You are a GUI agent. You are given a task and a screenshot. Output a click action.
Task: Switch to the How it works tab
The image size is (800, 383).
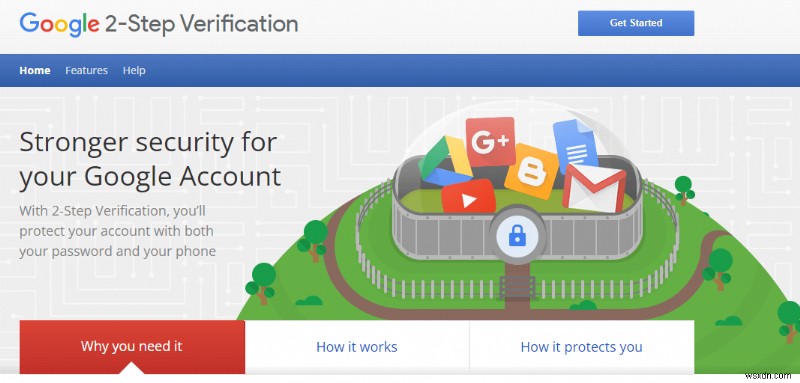tap(357, 347)
